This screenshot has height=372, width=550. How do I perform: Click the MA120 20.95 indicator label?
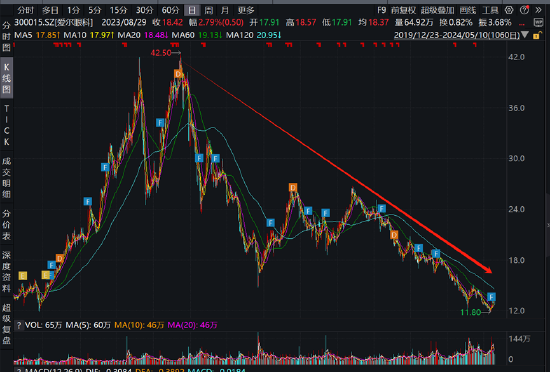click(x=254, y=35)
